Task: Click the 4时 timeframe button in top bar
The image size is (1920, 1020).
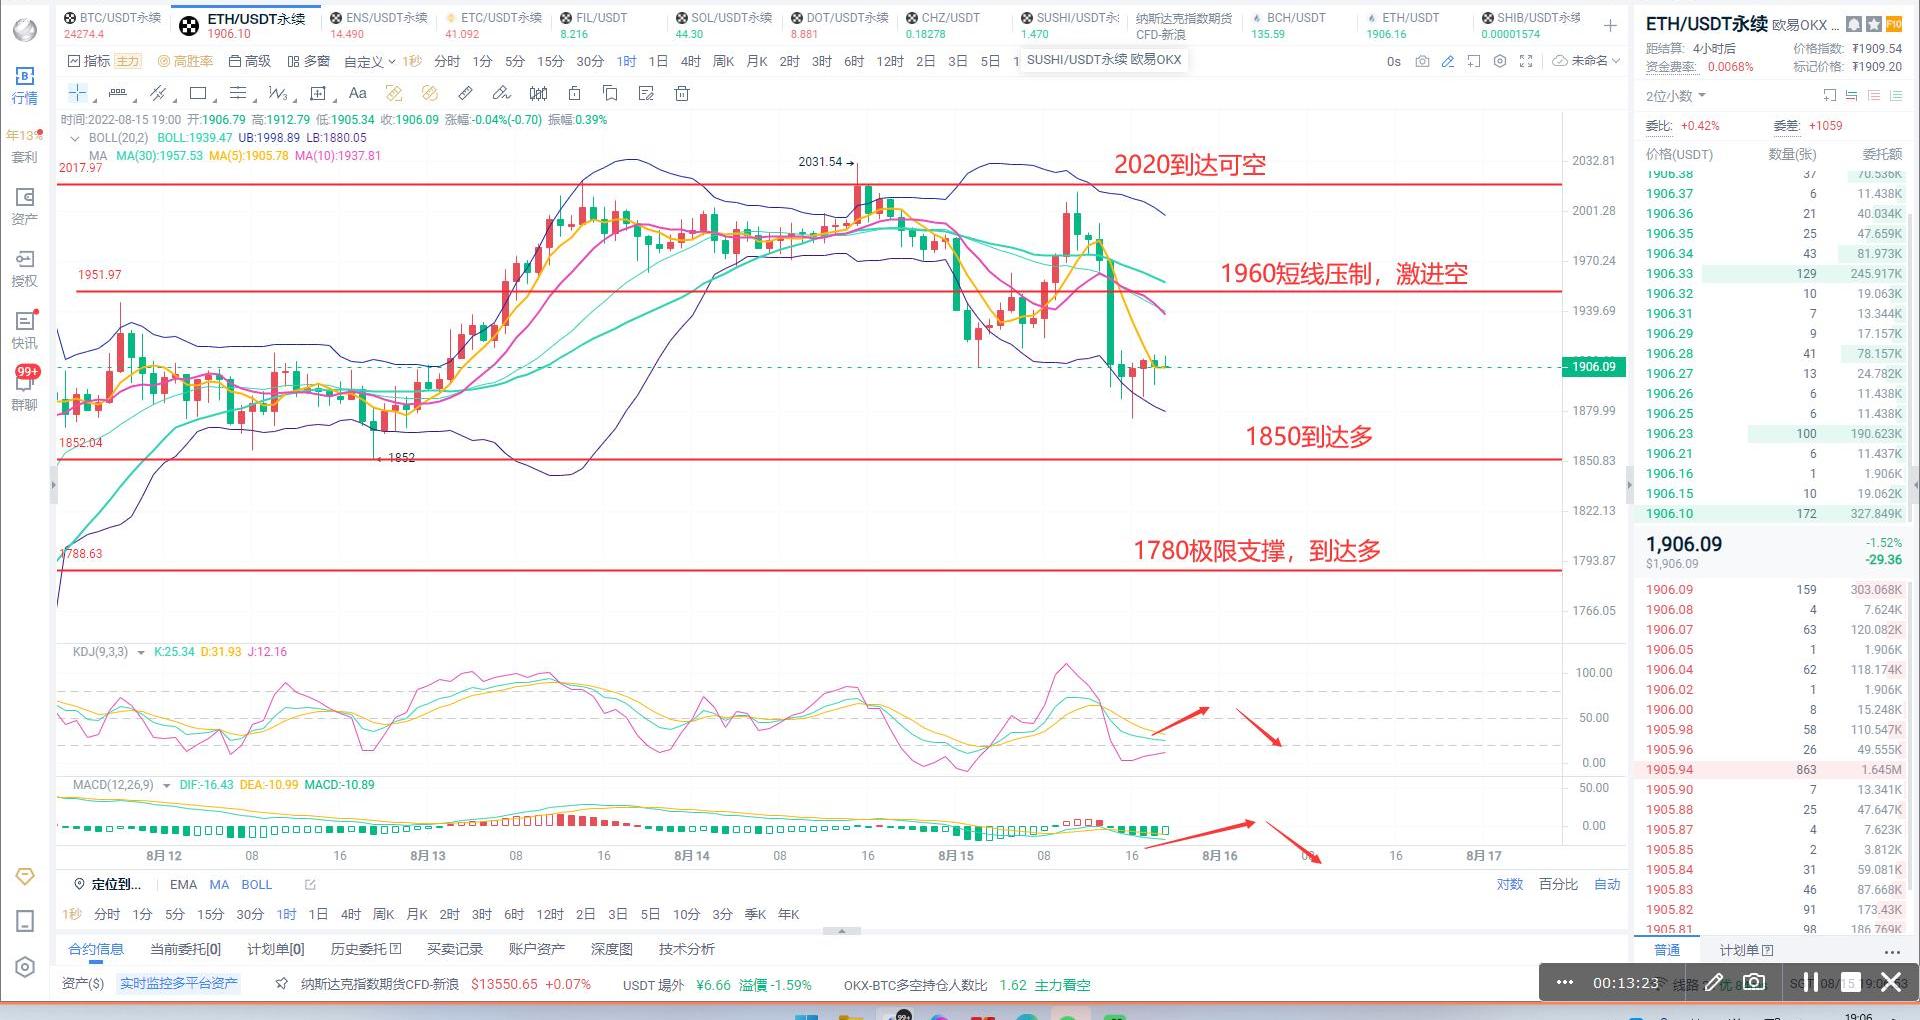Action: coord(690,61)
